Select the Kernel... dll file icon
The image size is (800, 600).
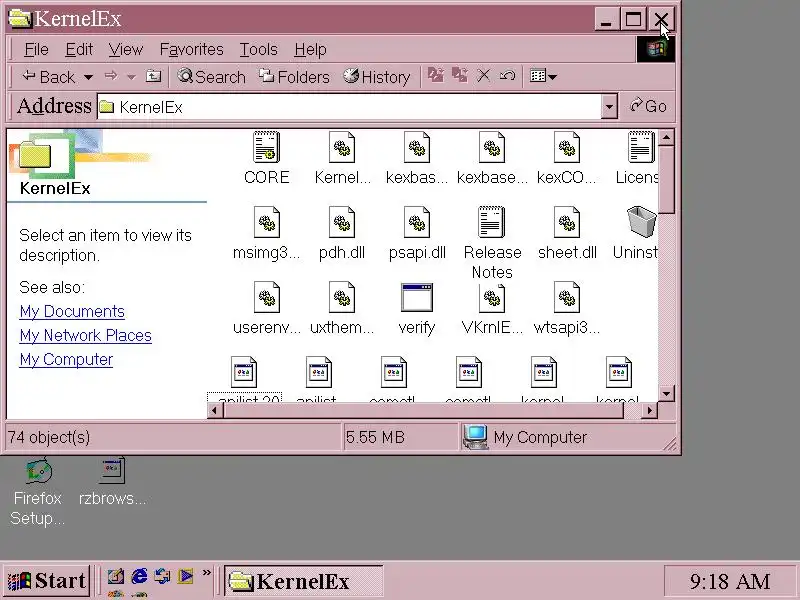[342, 147]
